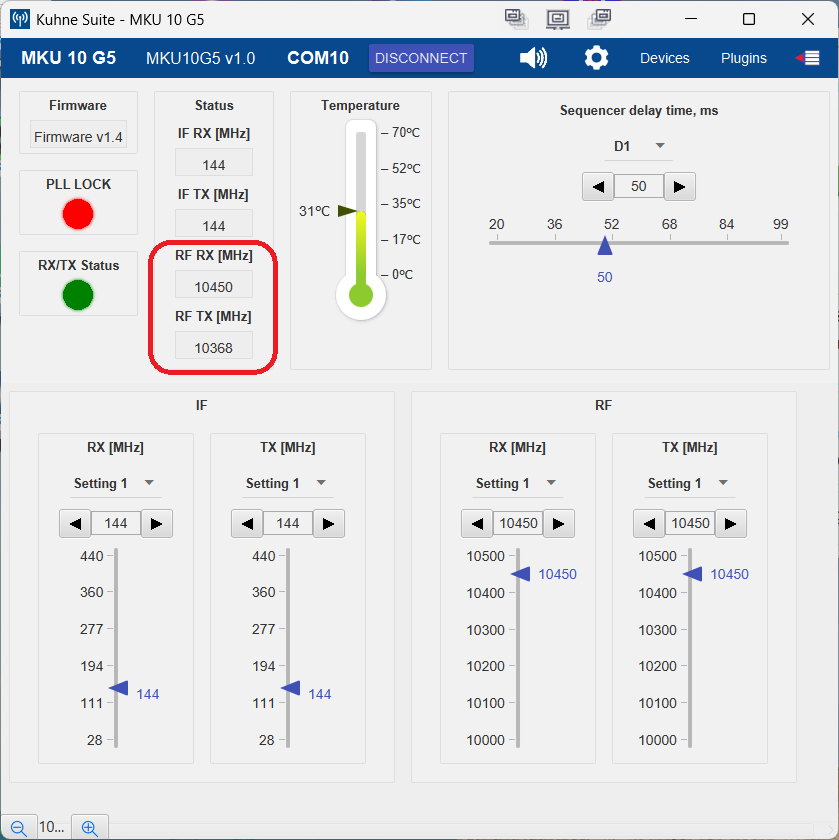This screenshot has width=839, height=840.
Task: Click the 31°C temperature pointer
Action: point(347,211)
